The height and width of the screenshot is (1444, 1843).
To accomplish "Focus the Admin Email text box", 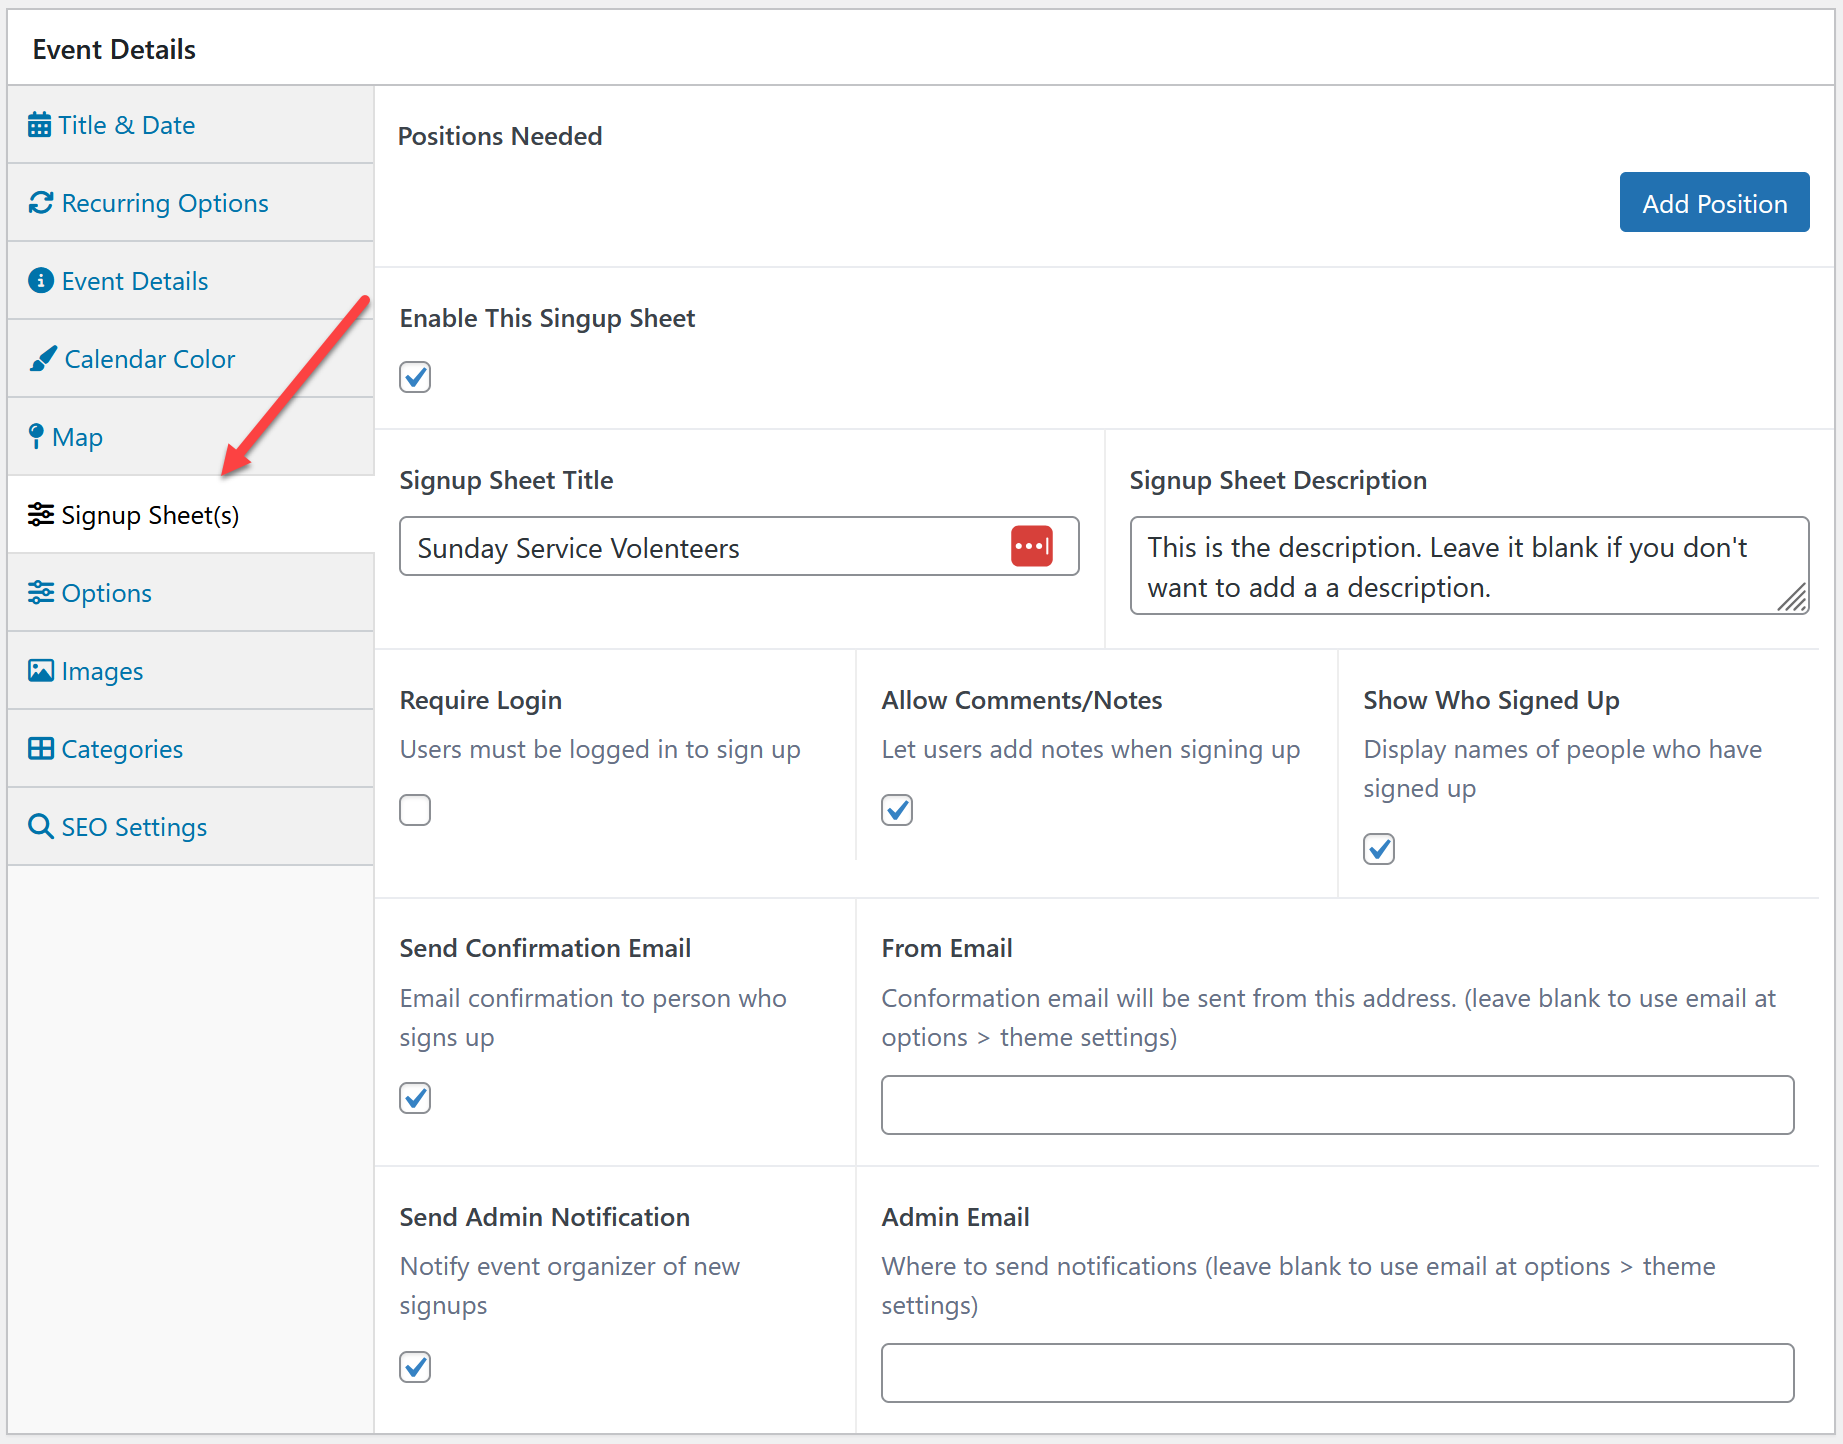I will pos(1337,1373).
